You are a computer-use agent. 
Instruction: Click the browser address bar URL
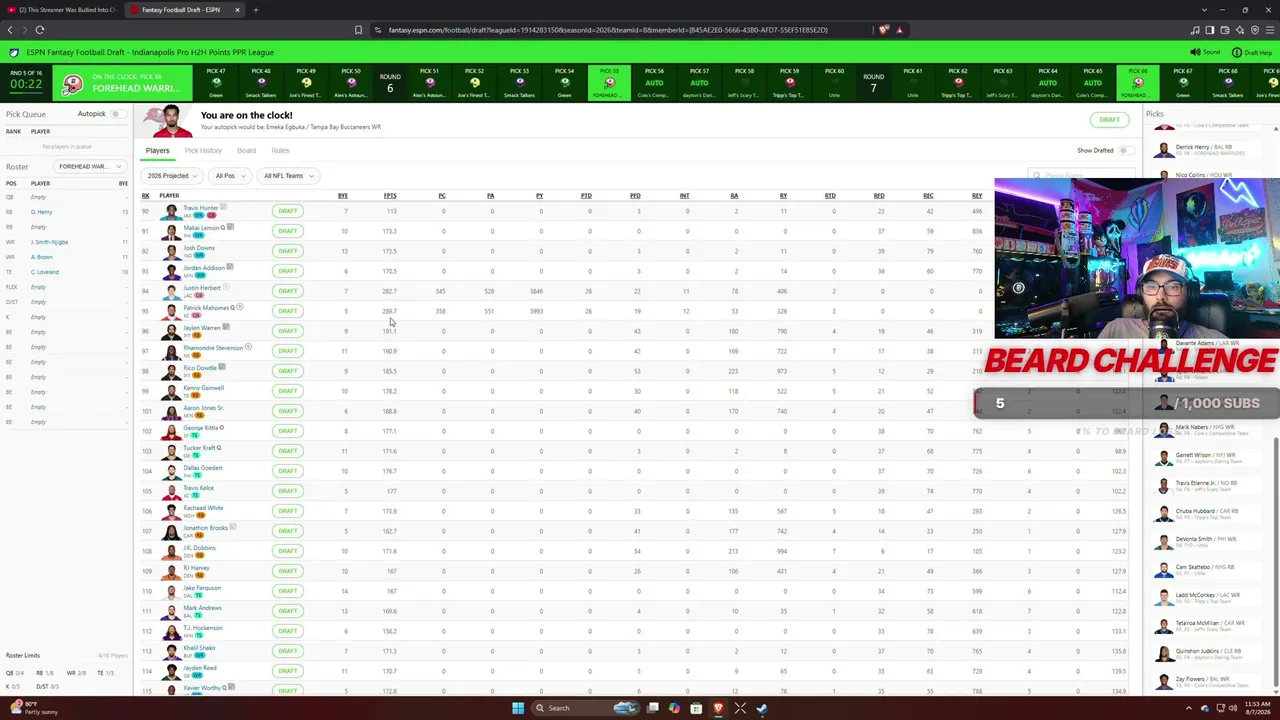click(608, 30)
